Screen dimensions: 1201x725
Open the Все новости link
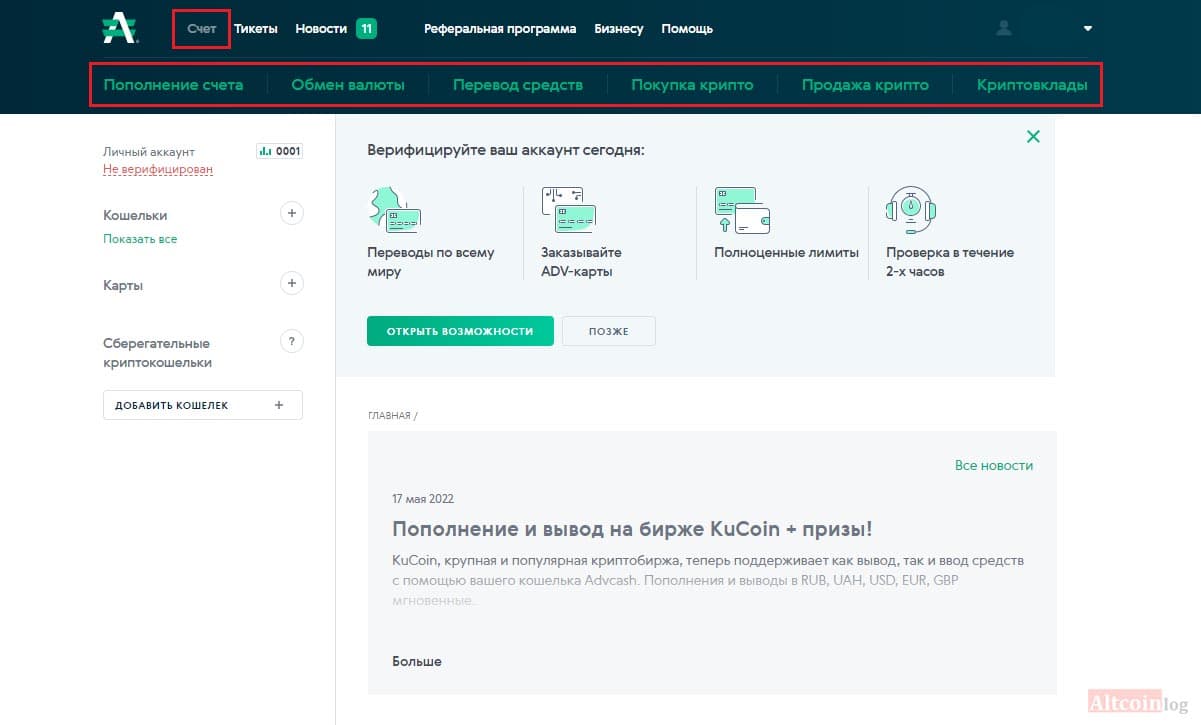coord(994,465)
